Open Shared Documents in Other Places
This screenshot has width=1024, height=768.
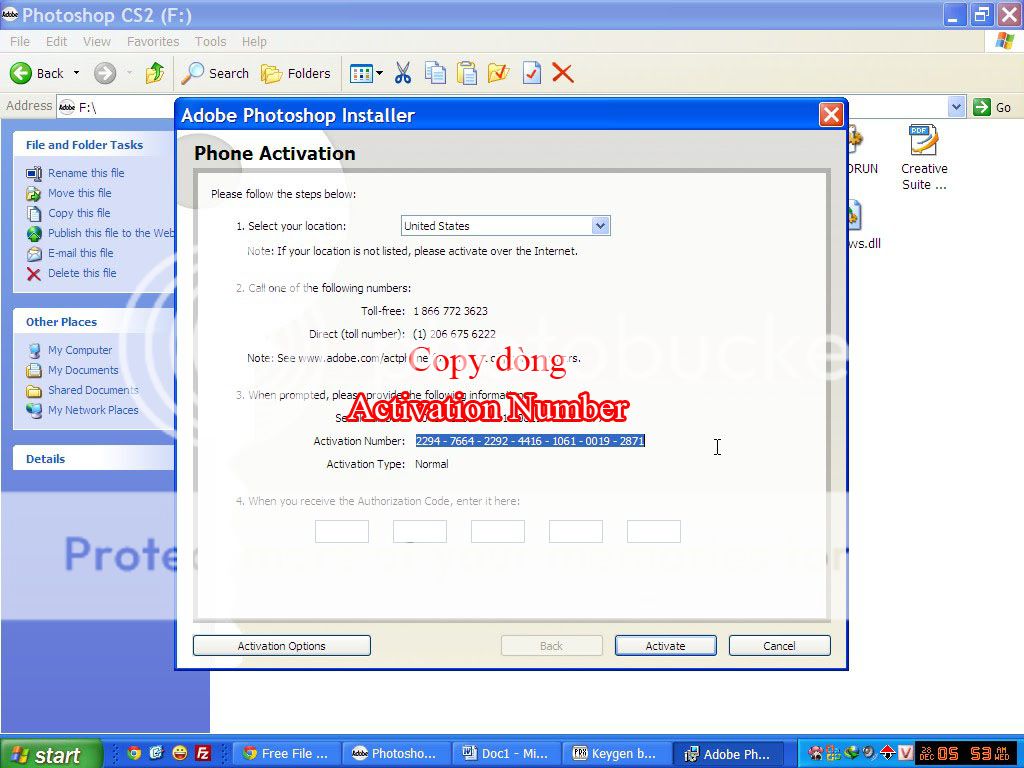[x=93, y=390]
